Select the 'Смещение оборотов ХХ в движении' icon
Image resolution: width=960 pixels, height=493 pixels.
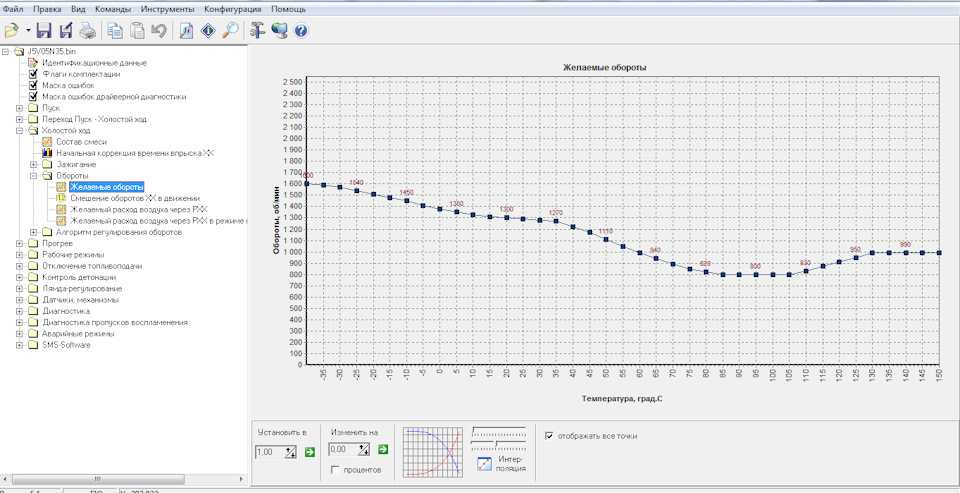pyautogui.click(x=61, y=198)
